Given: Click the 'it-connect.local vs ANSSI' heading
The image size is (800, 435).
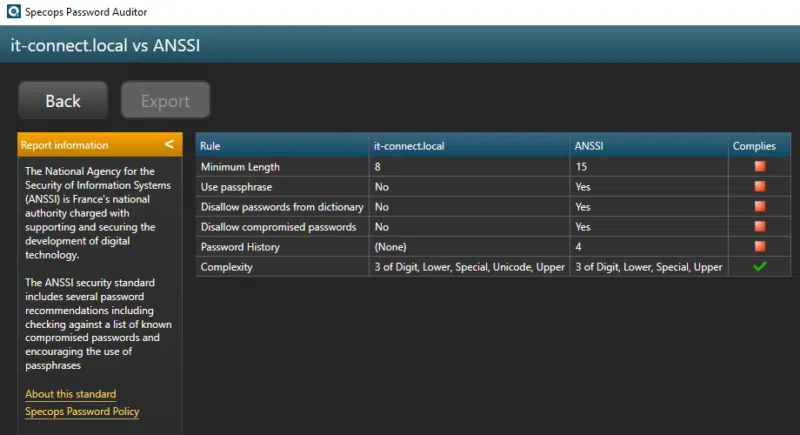Looking at the screenshot, I should pyautogui.click(x=105, y=45).
